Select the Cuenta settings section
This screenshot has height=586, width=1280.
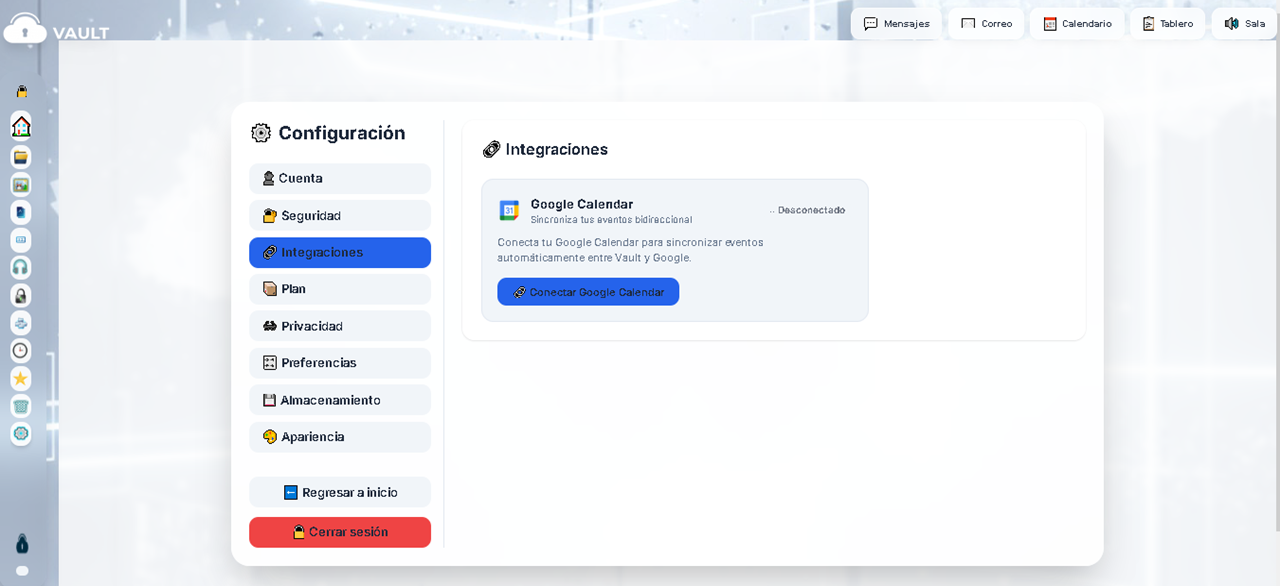340,178
